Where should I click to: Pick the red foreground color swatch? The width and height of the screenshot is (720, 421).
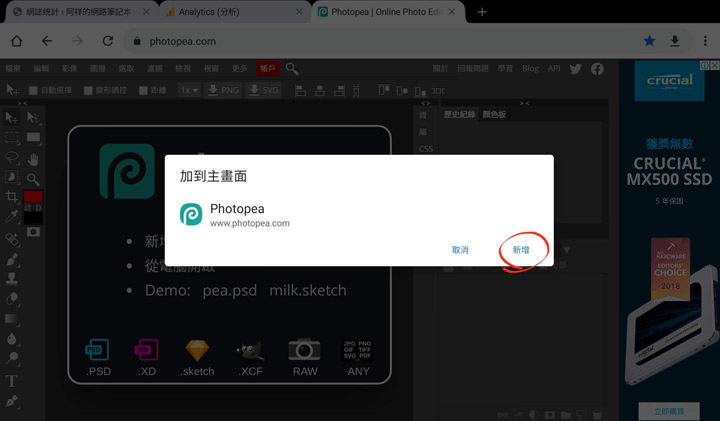pos(33,197)
